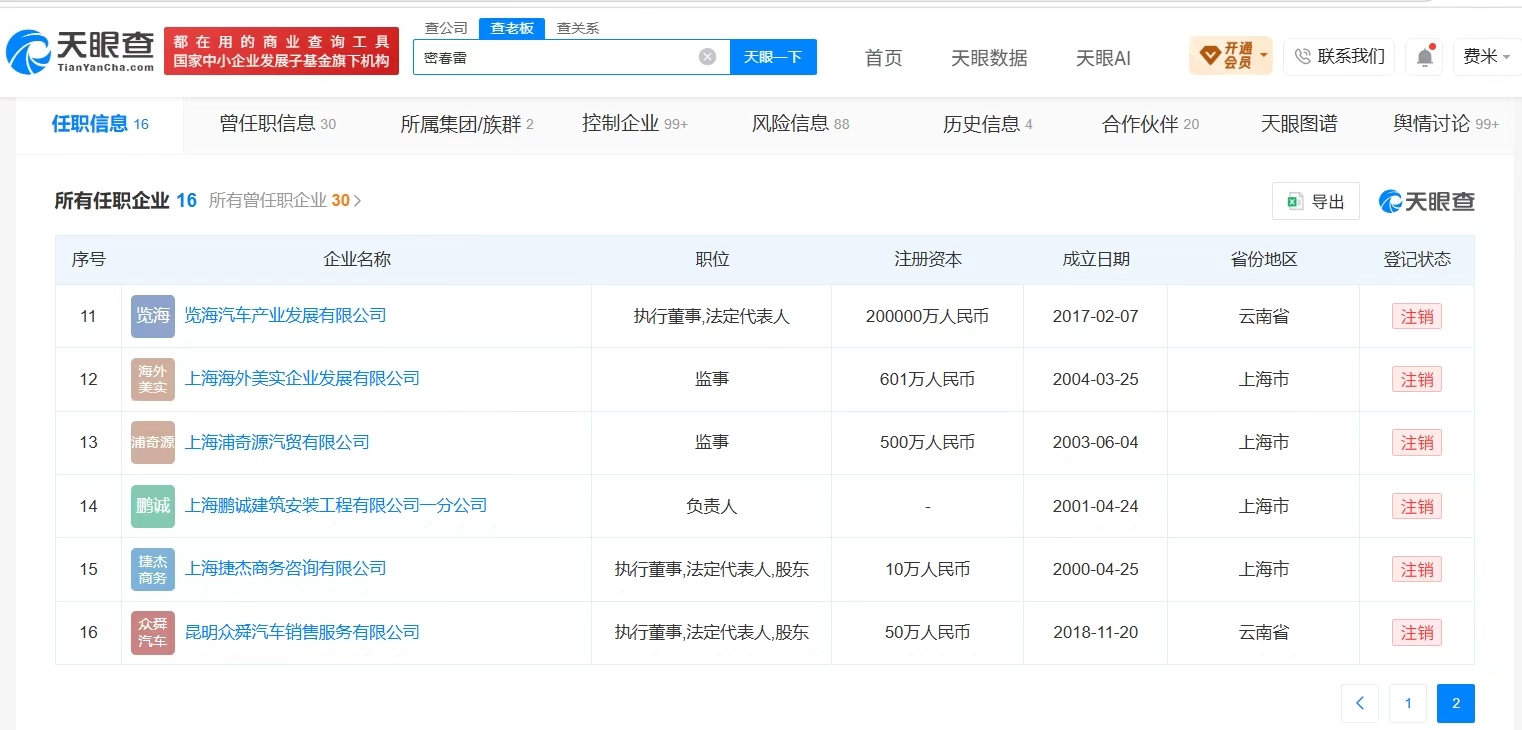Click the 览海 company logo thumbnail

(153, 316)
